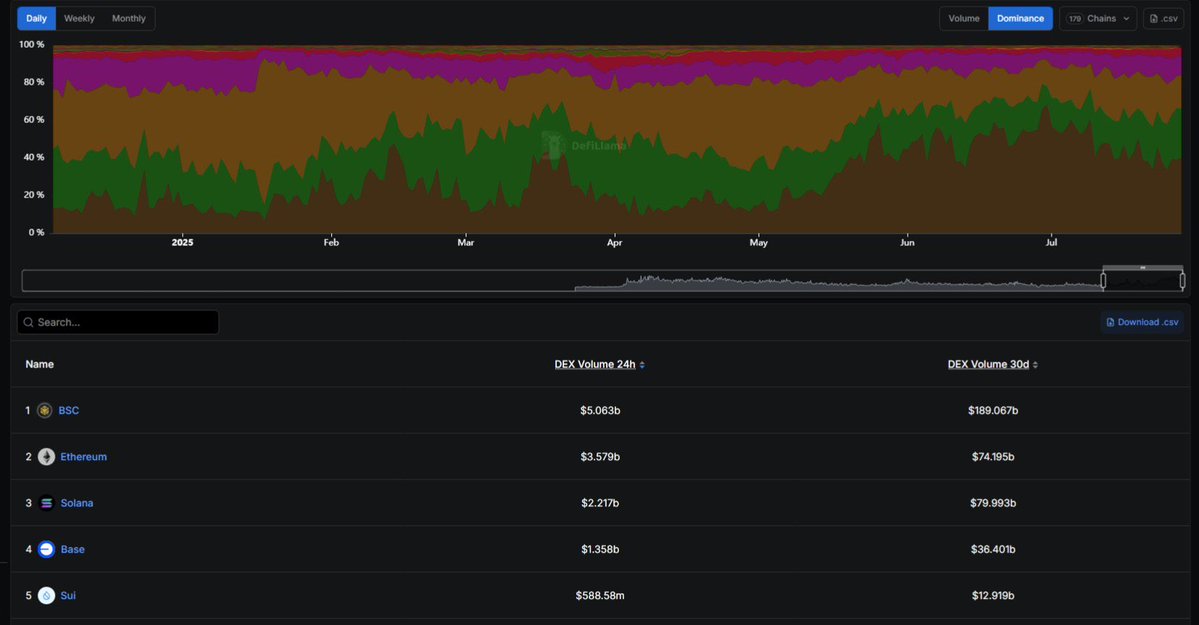Click the Download .csv button
1199x625 pixels.
[1142, 322]
